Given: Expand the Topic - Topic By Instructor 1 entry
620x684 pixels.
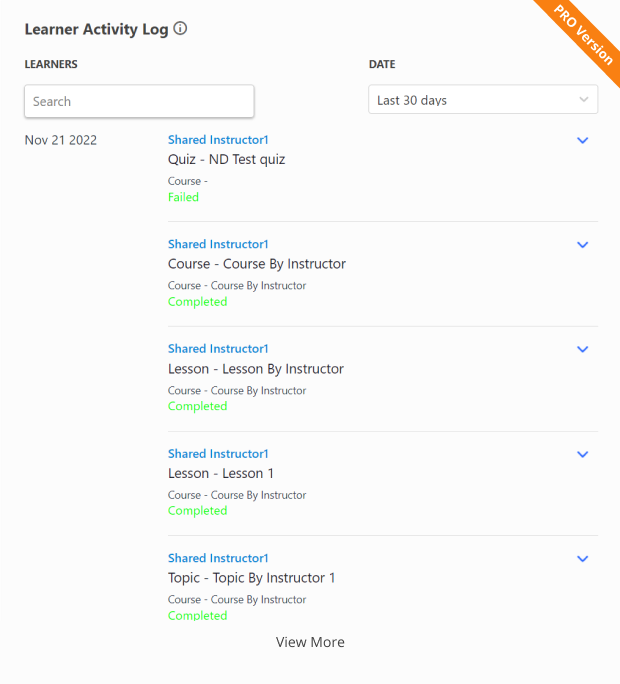Looking at the screenshot, I should coord(583,559).
